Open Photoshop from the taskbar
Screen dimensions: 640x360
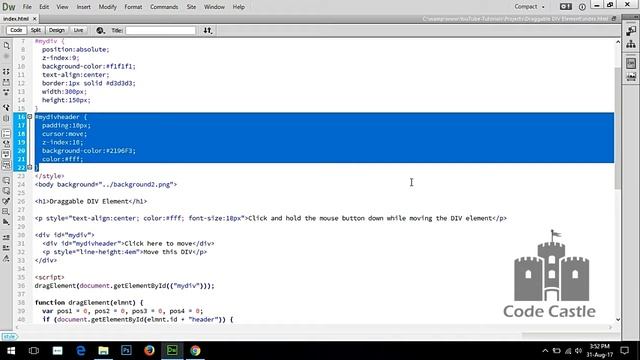click(x=126, y=351)
